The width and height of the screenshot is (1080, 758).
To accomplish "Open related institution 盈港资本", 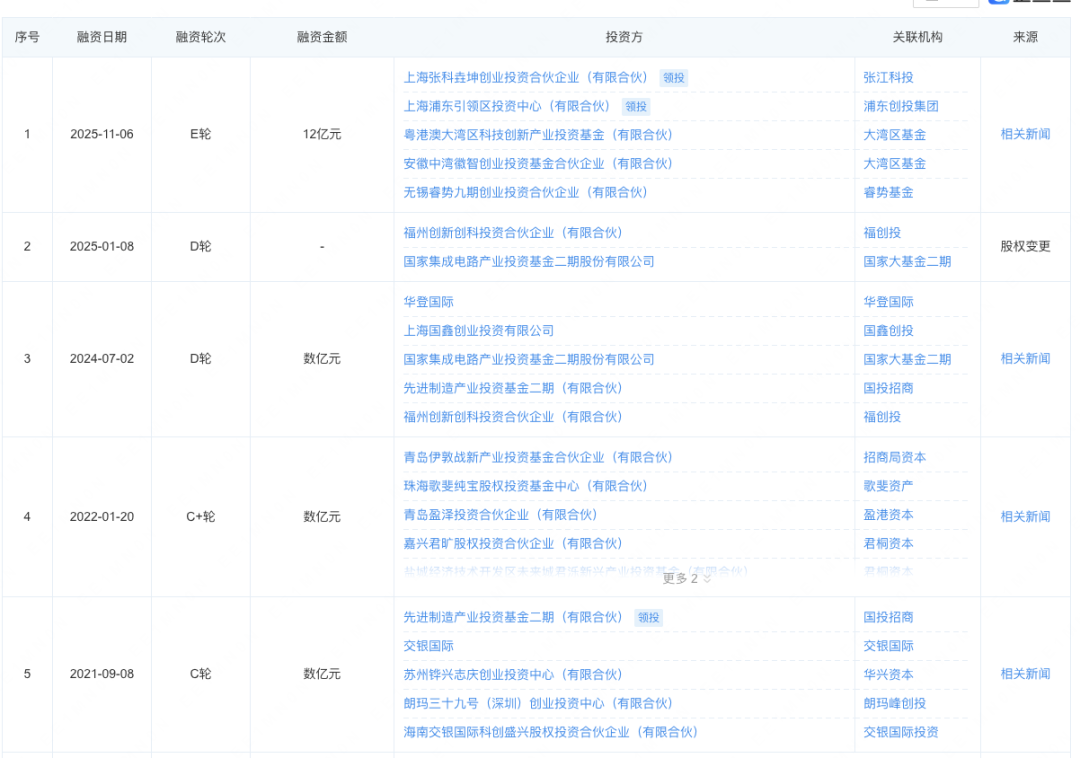I will [x=889, y=515].
